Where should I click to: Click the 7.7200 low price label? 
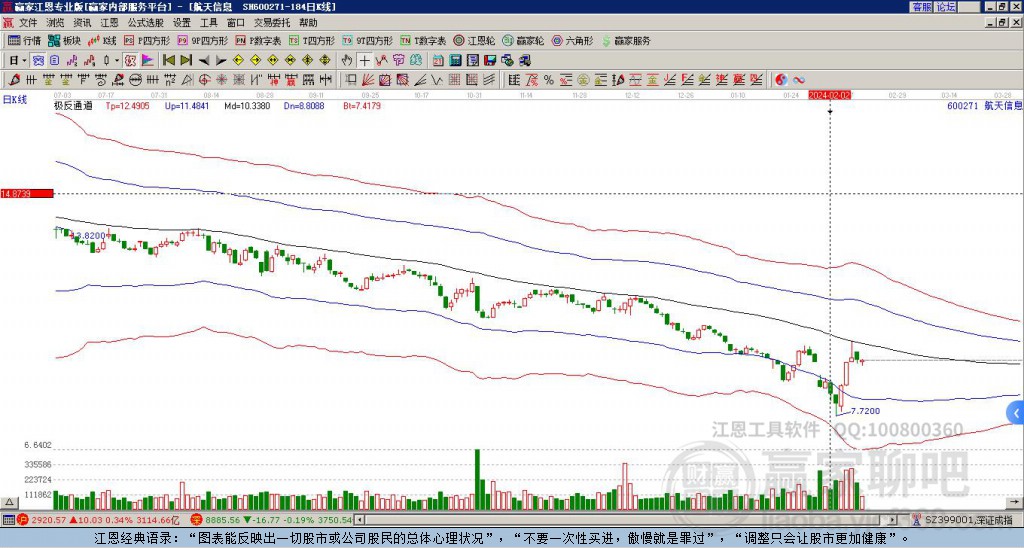pyautogui.click(x=865, y=411)
